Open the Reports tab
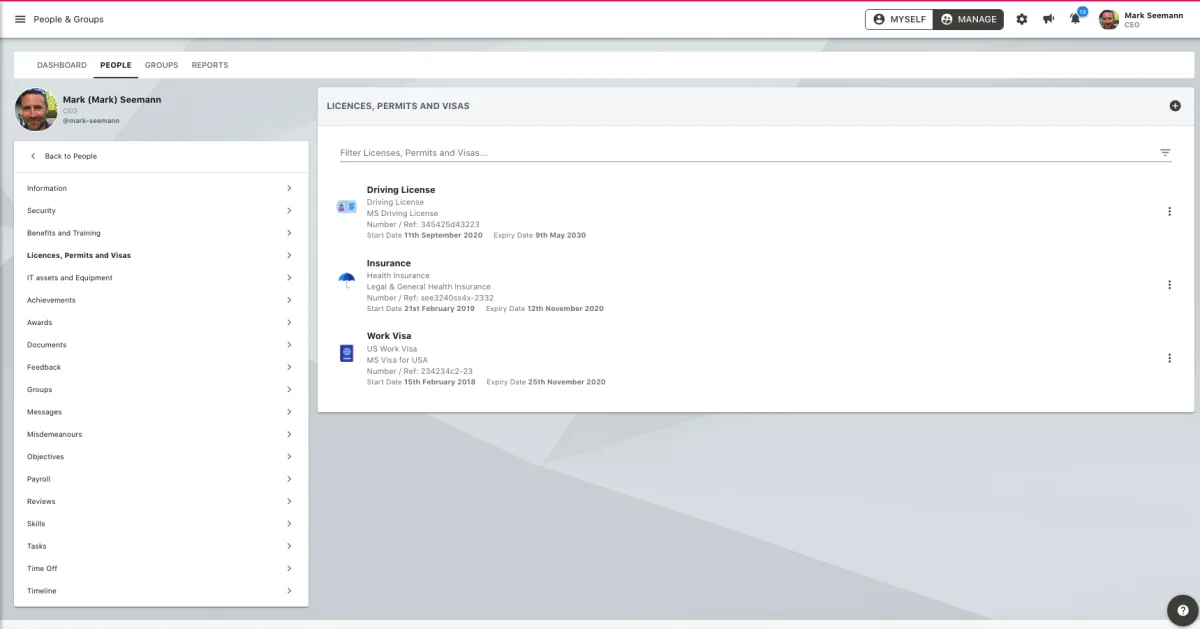Image resolution: width=1200 pixels, height=629 pixels. 210,65
